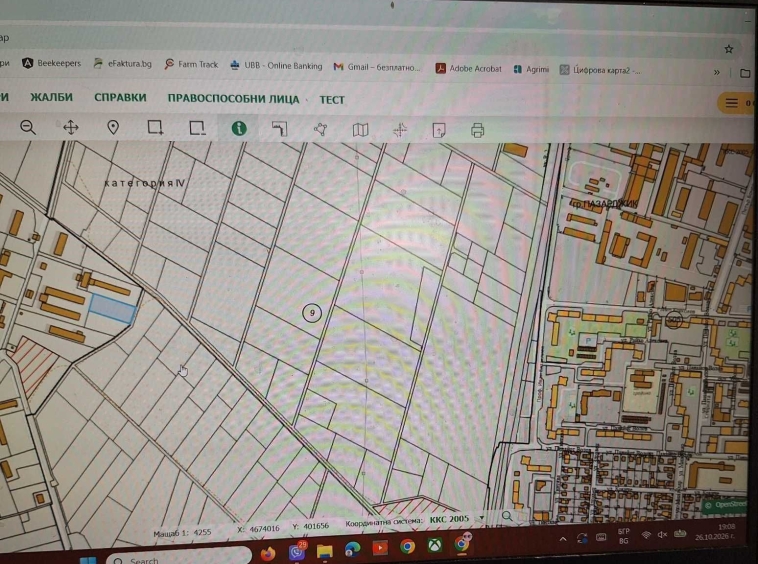Screen dimensions: 758x564
Task: Click the circled parcel number 9
Action: pyautogui.click(x=312, y=313)
